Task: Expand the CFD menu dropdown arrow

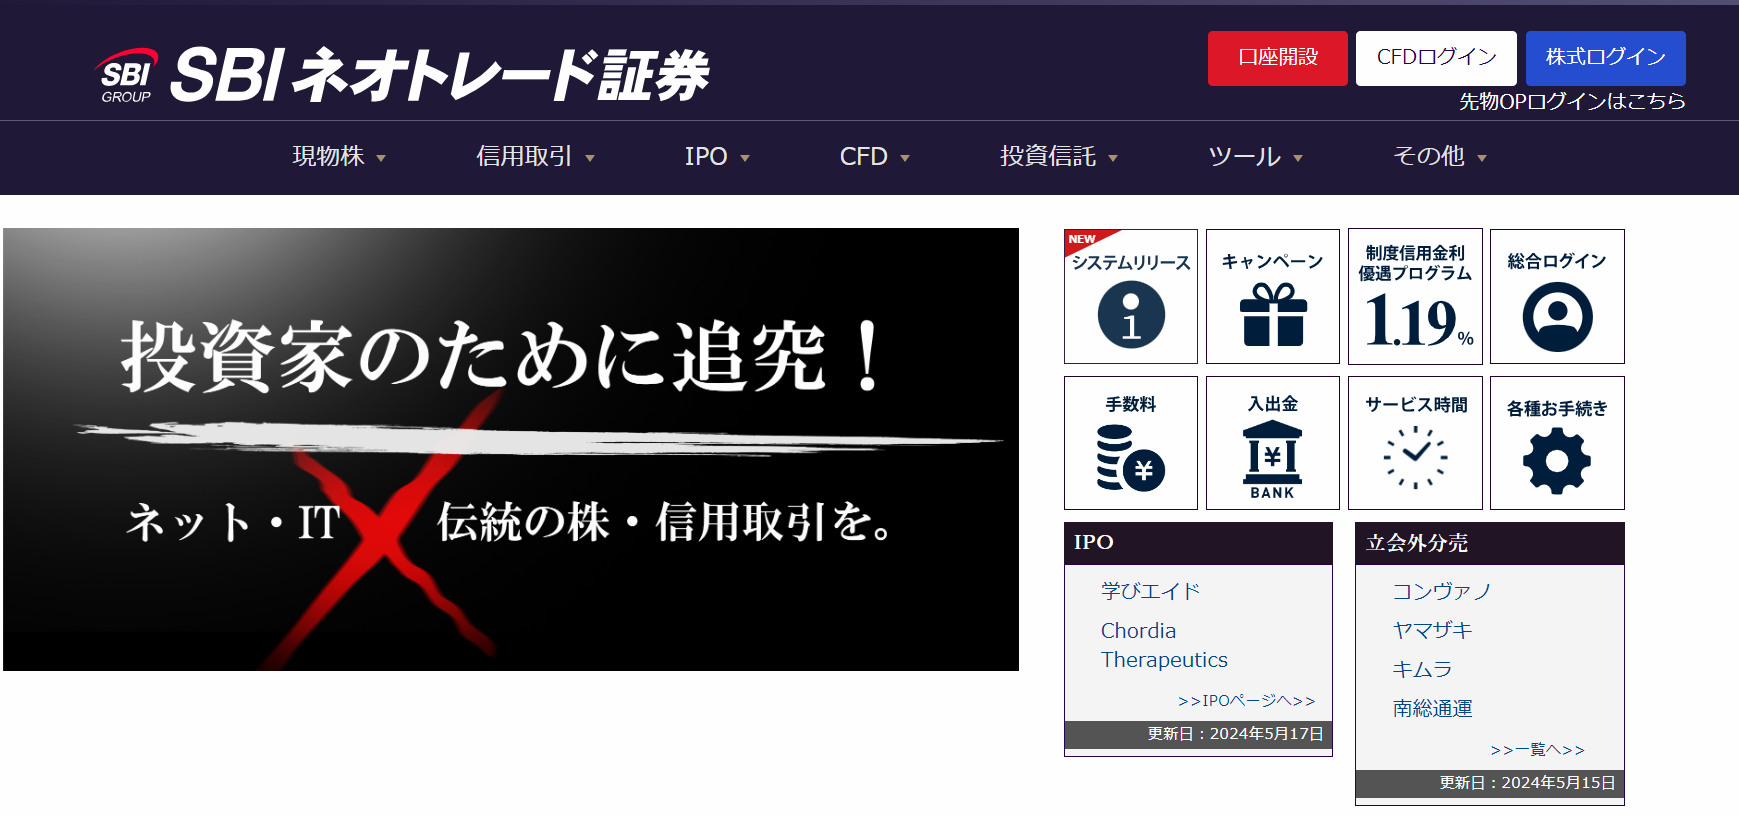Action: pyautogui.click(x=905, y=158)
